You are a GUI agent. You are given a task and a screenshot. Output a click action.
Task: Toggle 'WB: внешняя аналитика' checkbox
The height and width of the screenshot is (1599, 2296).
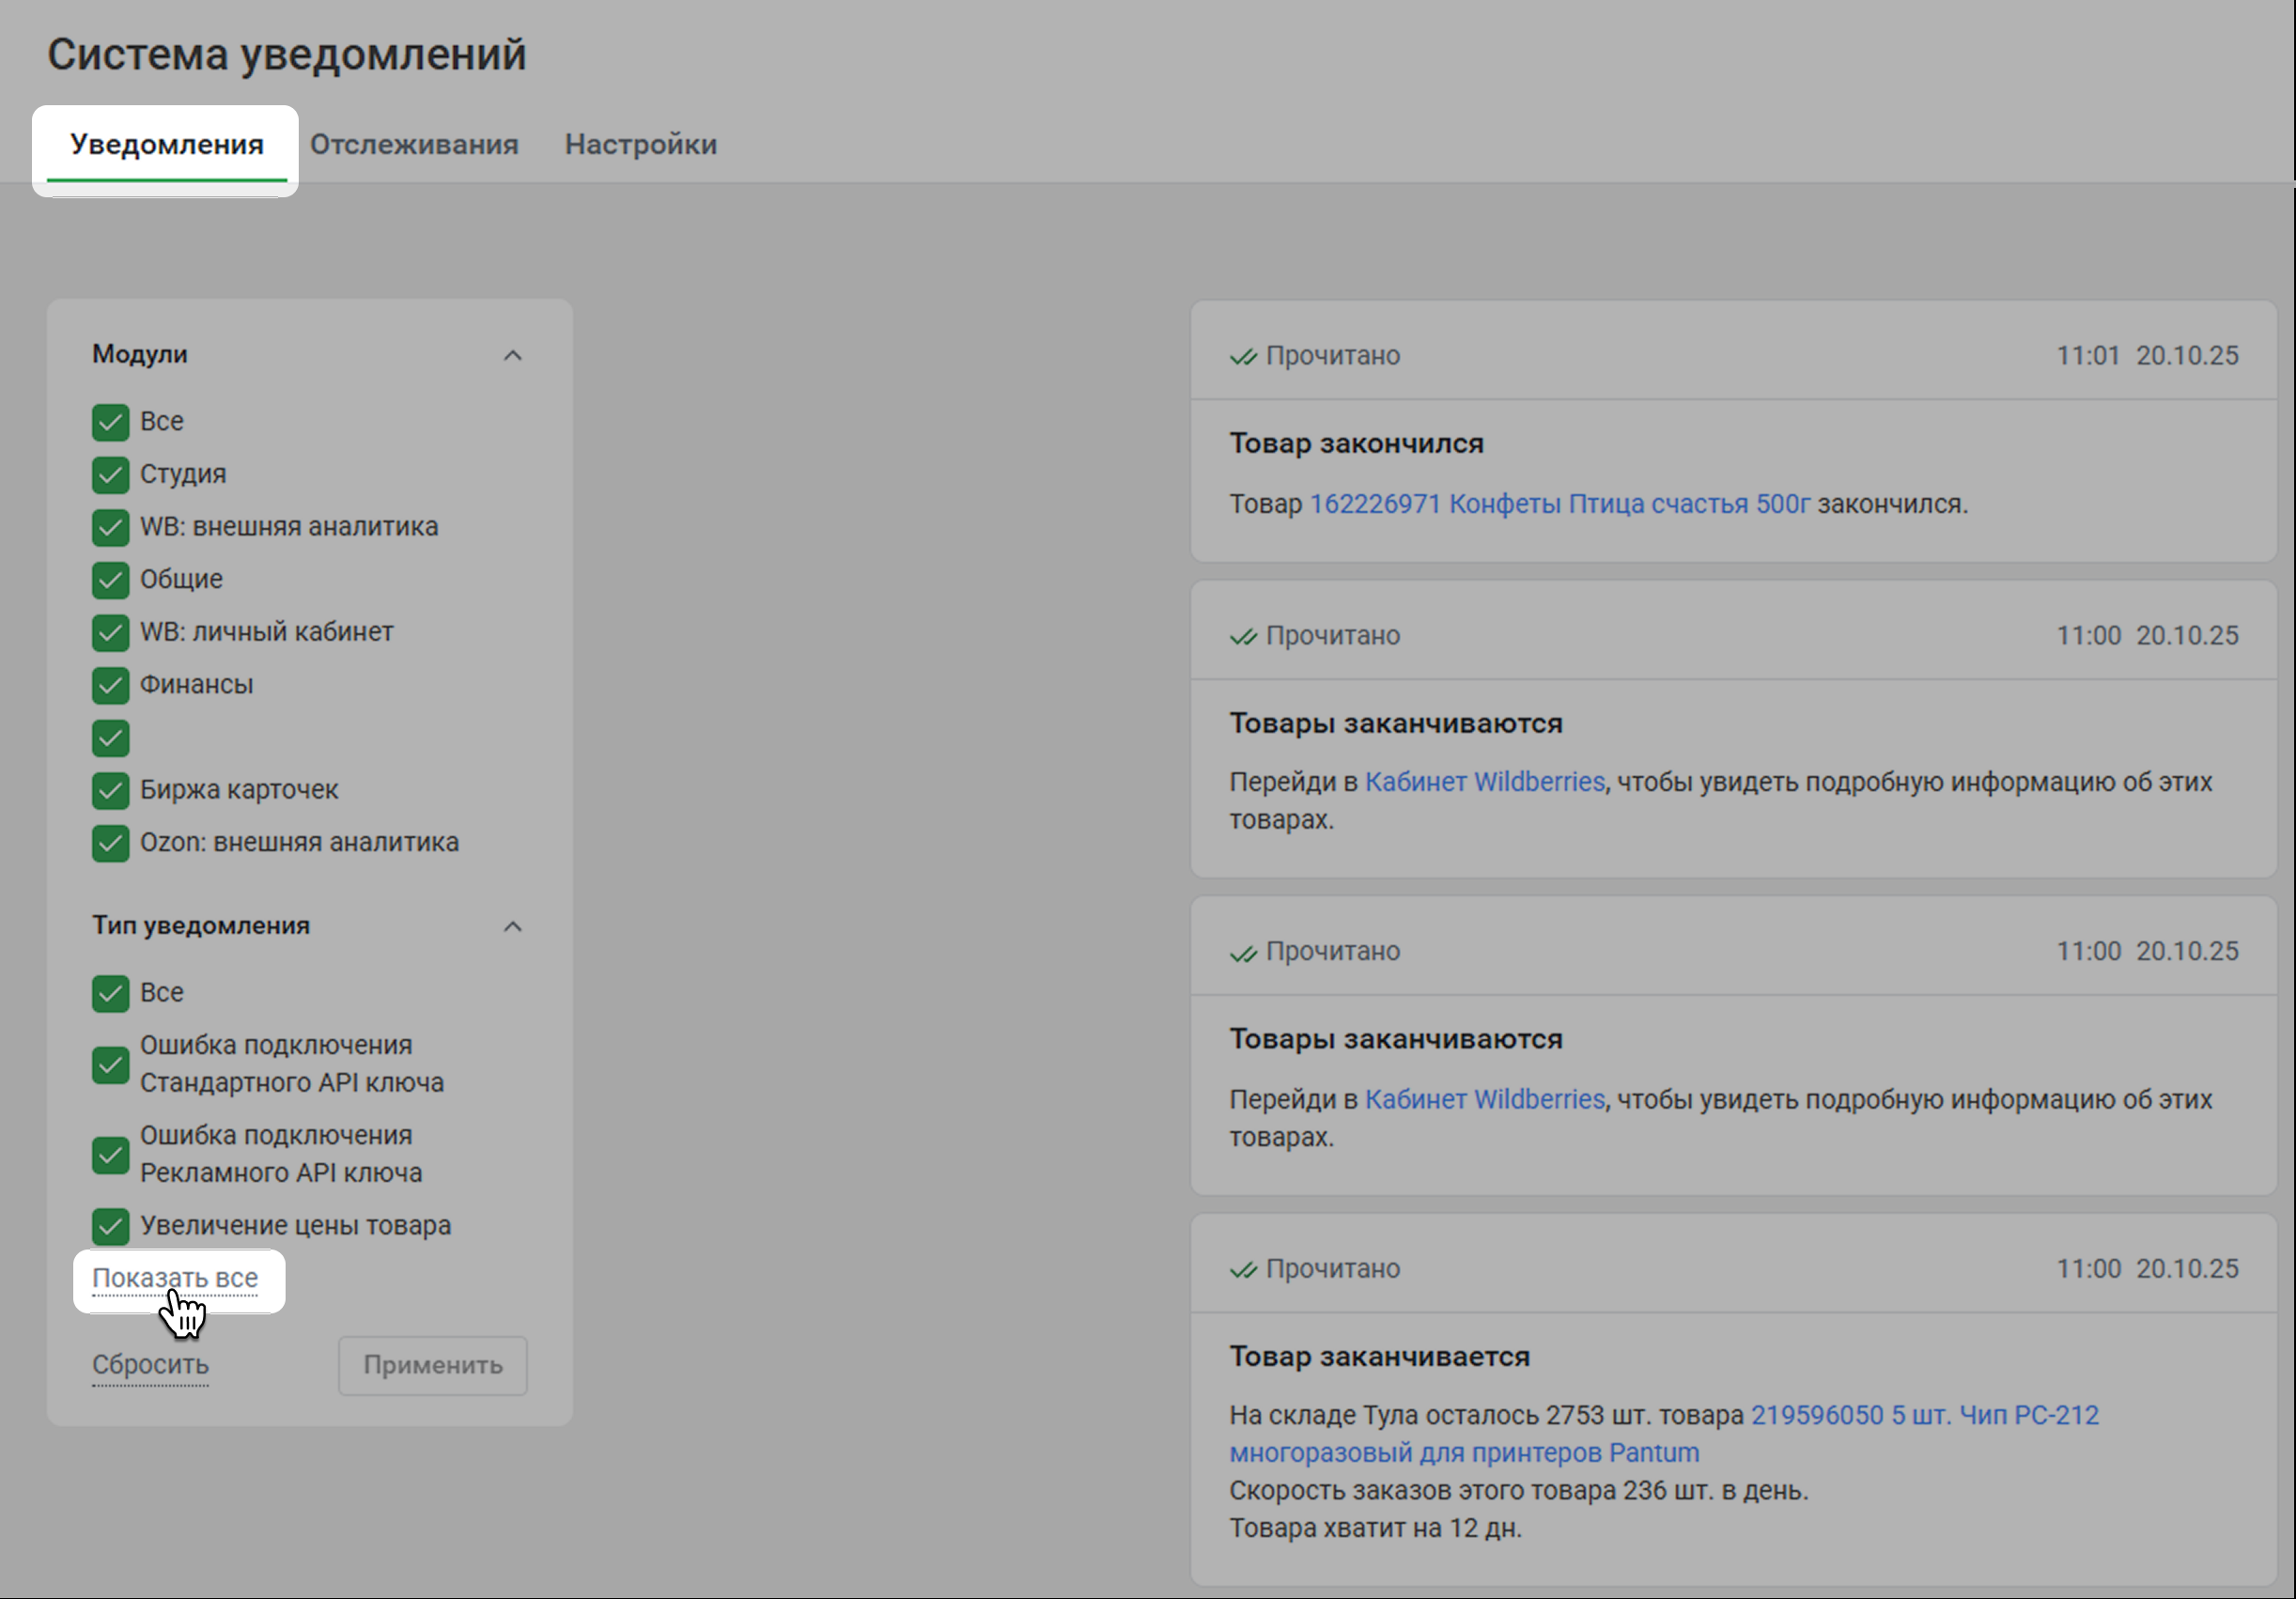pos(111,527)
